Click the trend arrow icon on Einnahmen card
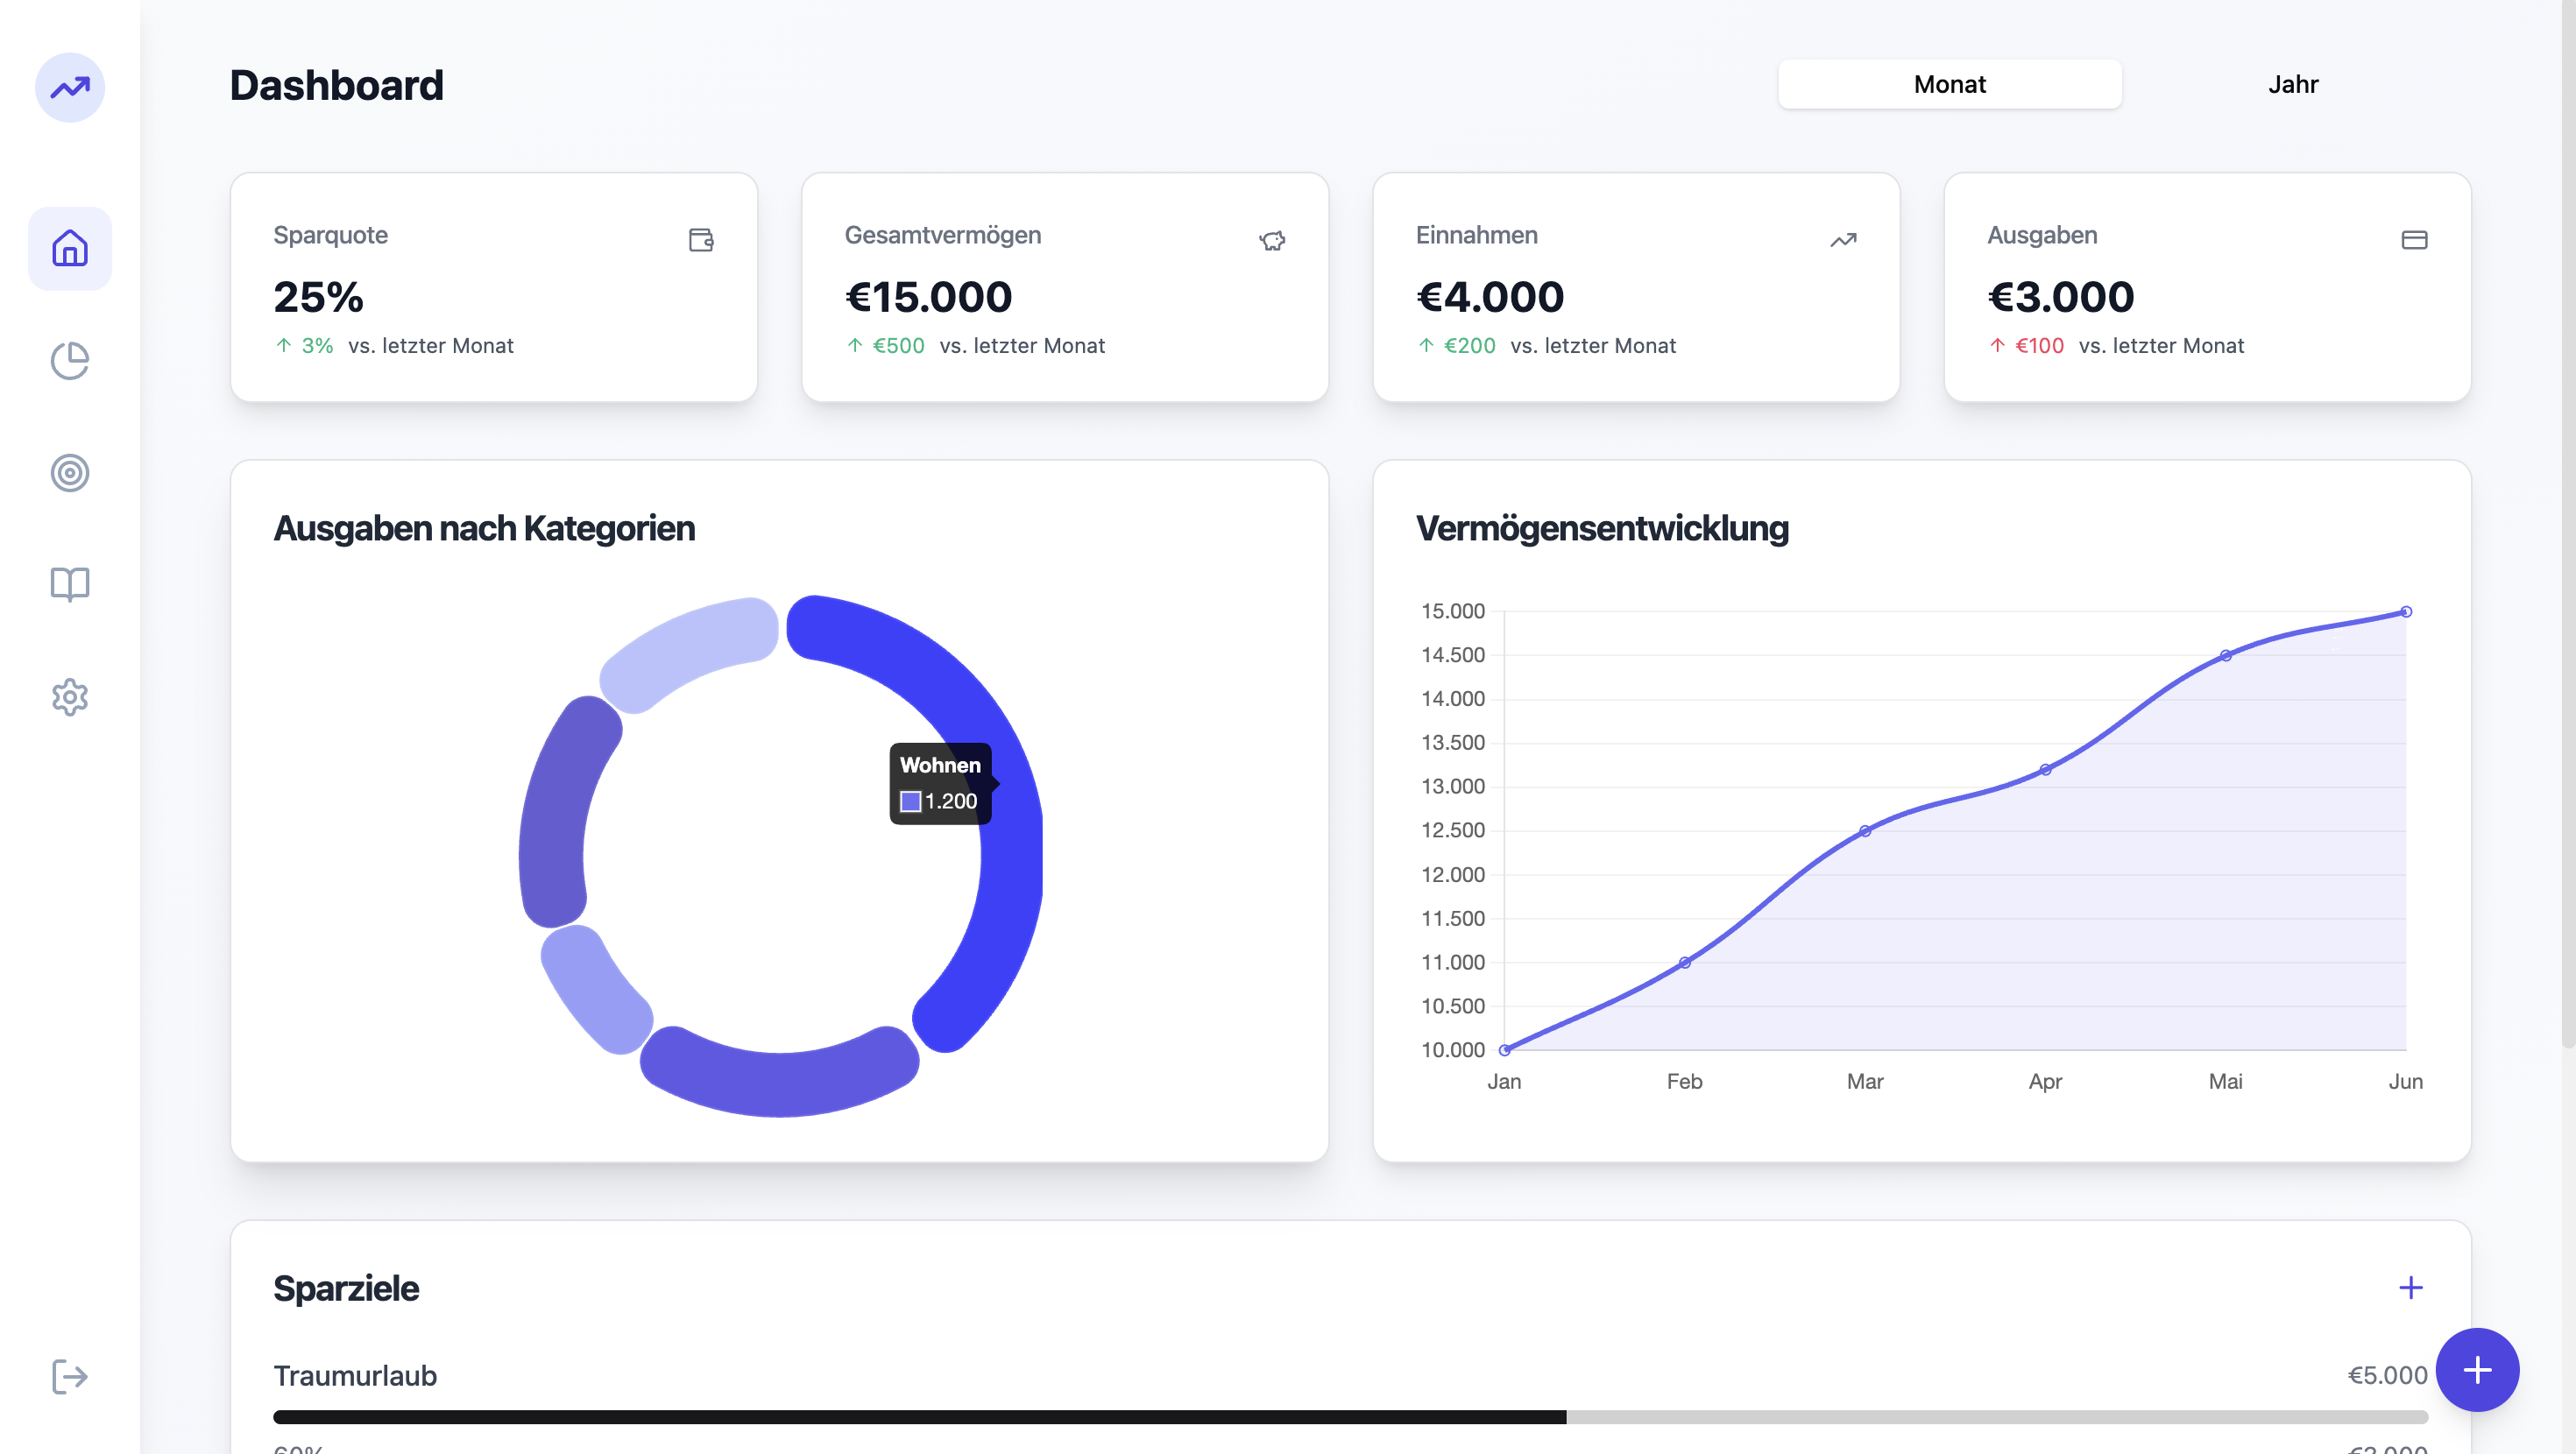Screen dimensions: 2576x1454 [1843, 240]
